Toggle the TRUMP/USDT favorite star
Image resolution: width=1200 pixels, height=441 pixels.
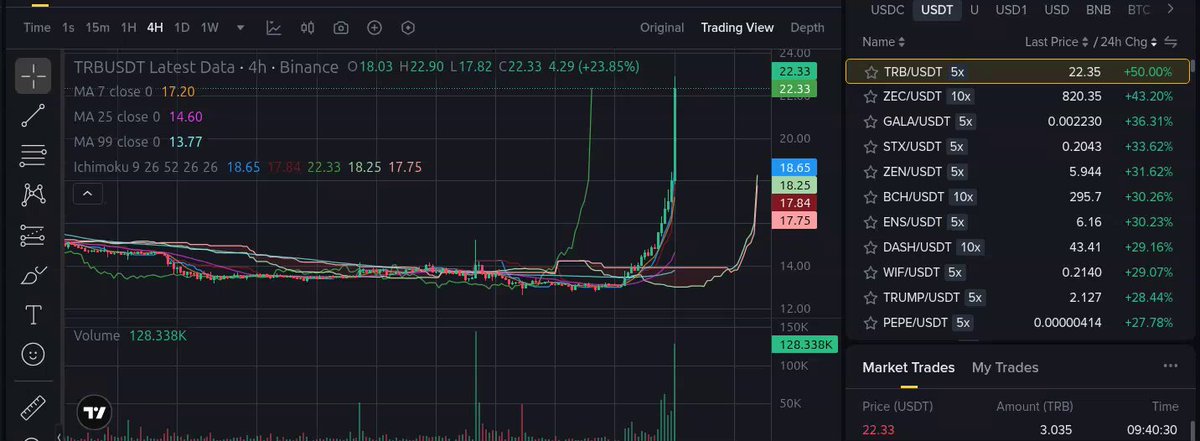pyautogui.click(x=870, y=298)
